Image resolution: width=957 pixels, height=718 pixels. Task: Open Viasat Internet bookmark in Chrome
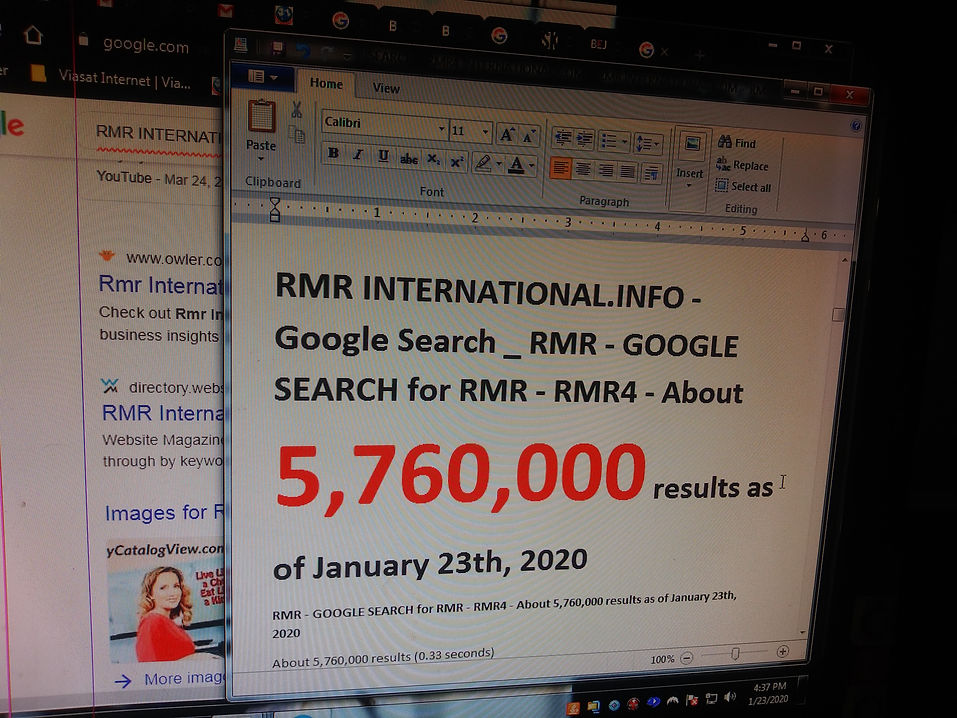tap(112, 79)
